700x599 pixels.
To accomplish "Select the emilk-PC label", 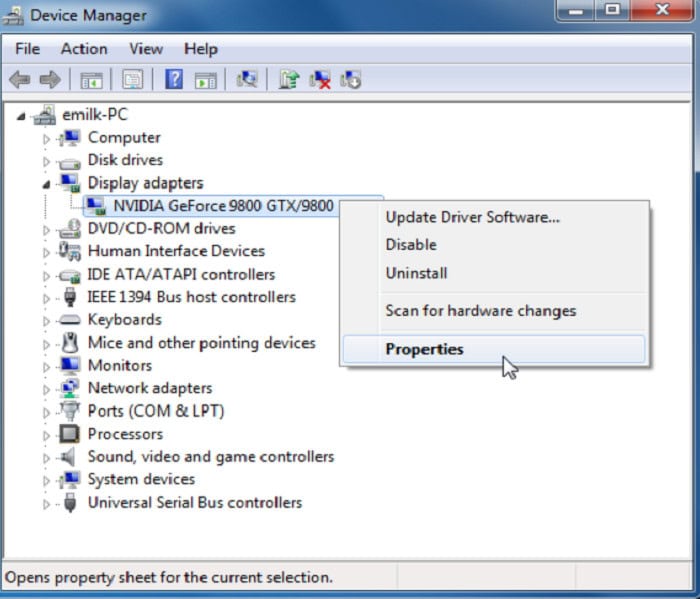I will pyautogui.click(x=95, y=115).
